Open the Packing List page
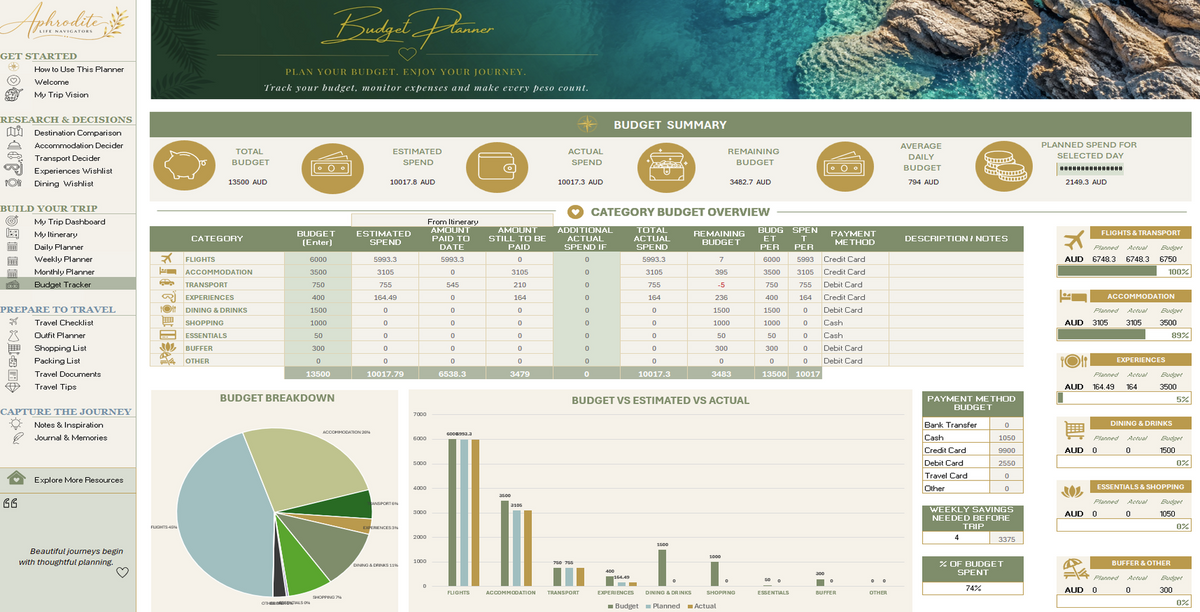This screenshot has width=1200, height=612. coord(57,361)
